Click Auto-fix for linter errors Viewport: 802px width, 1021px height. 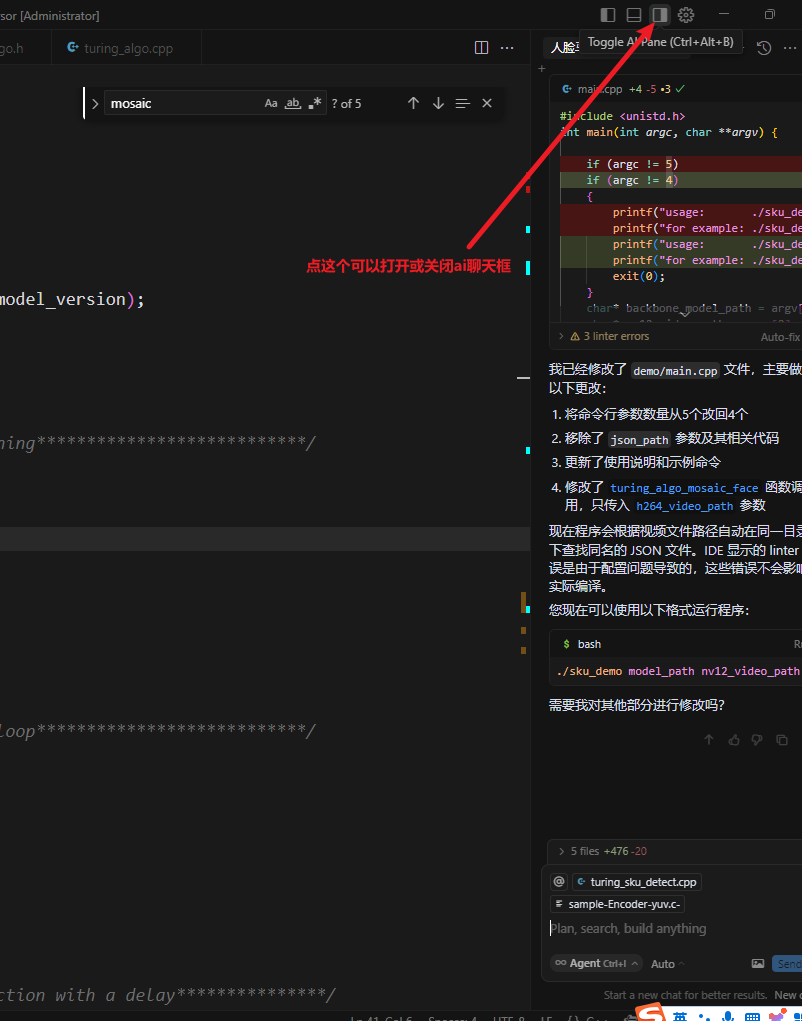tap(780, 337)
